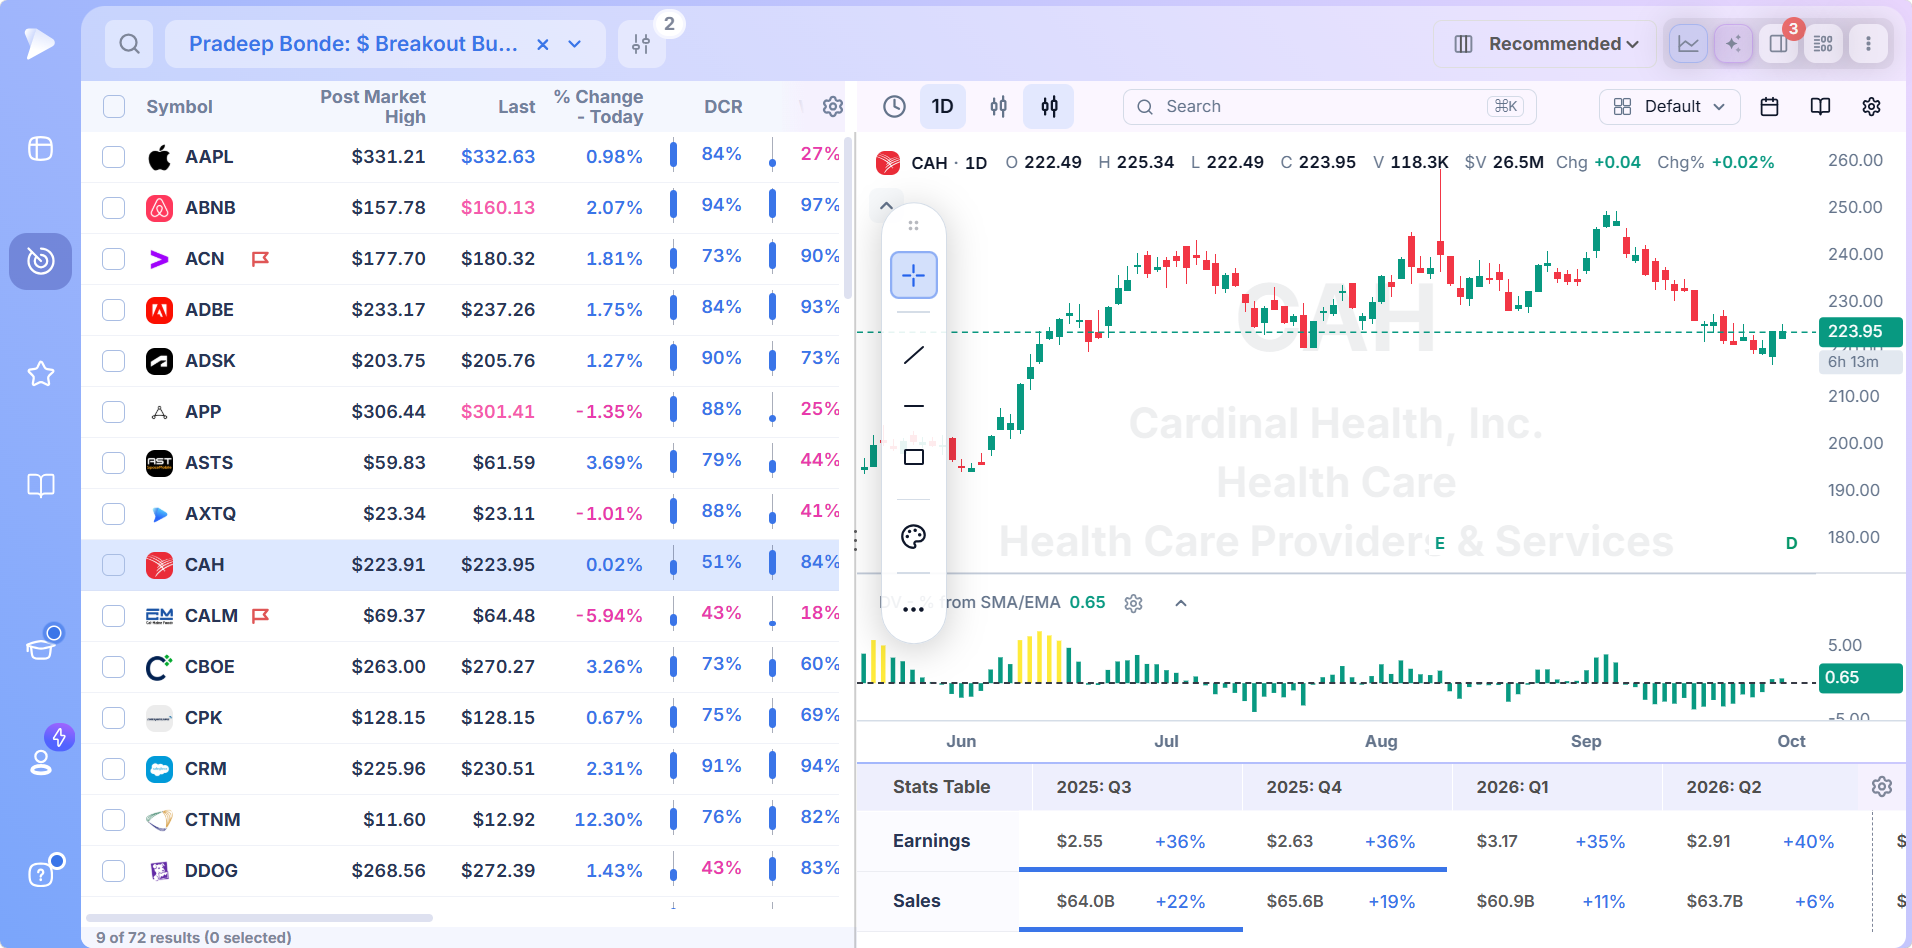Open the ACN red flag marker

coord(260,259)
